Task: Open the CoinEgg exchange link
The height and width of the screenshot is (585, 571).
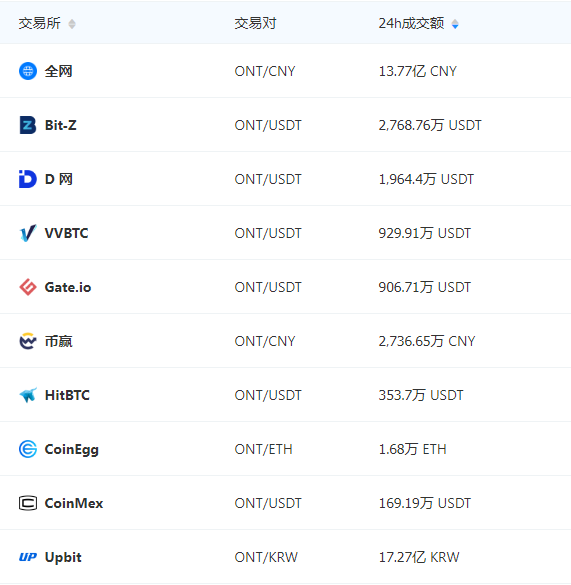Action: [72, 449]
